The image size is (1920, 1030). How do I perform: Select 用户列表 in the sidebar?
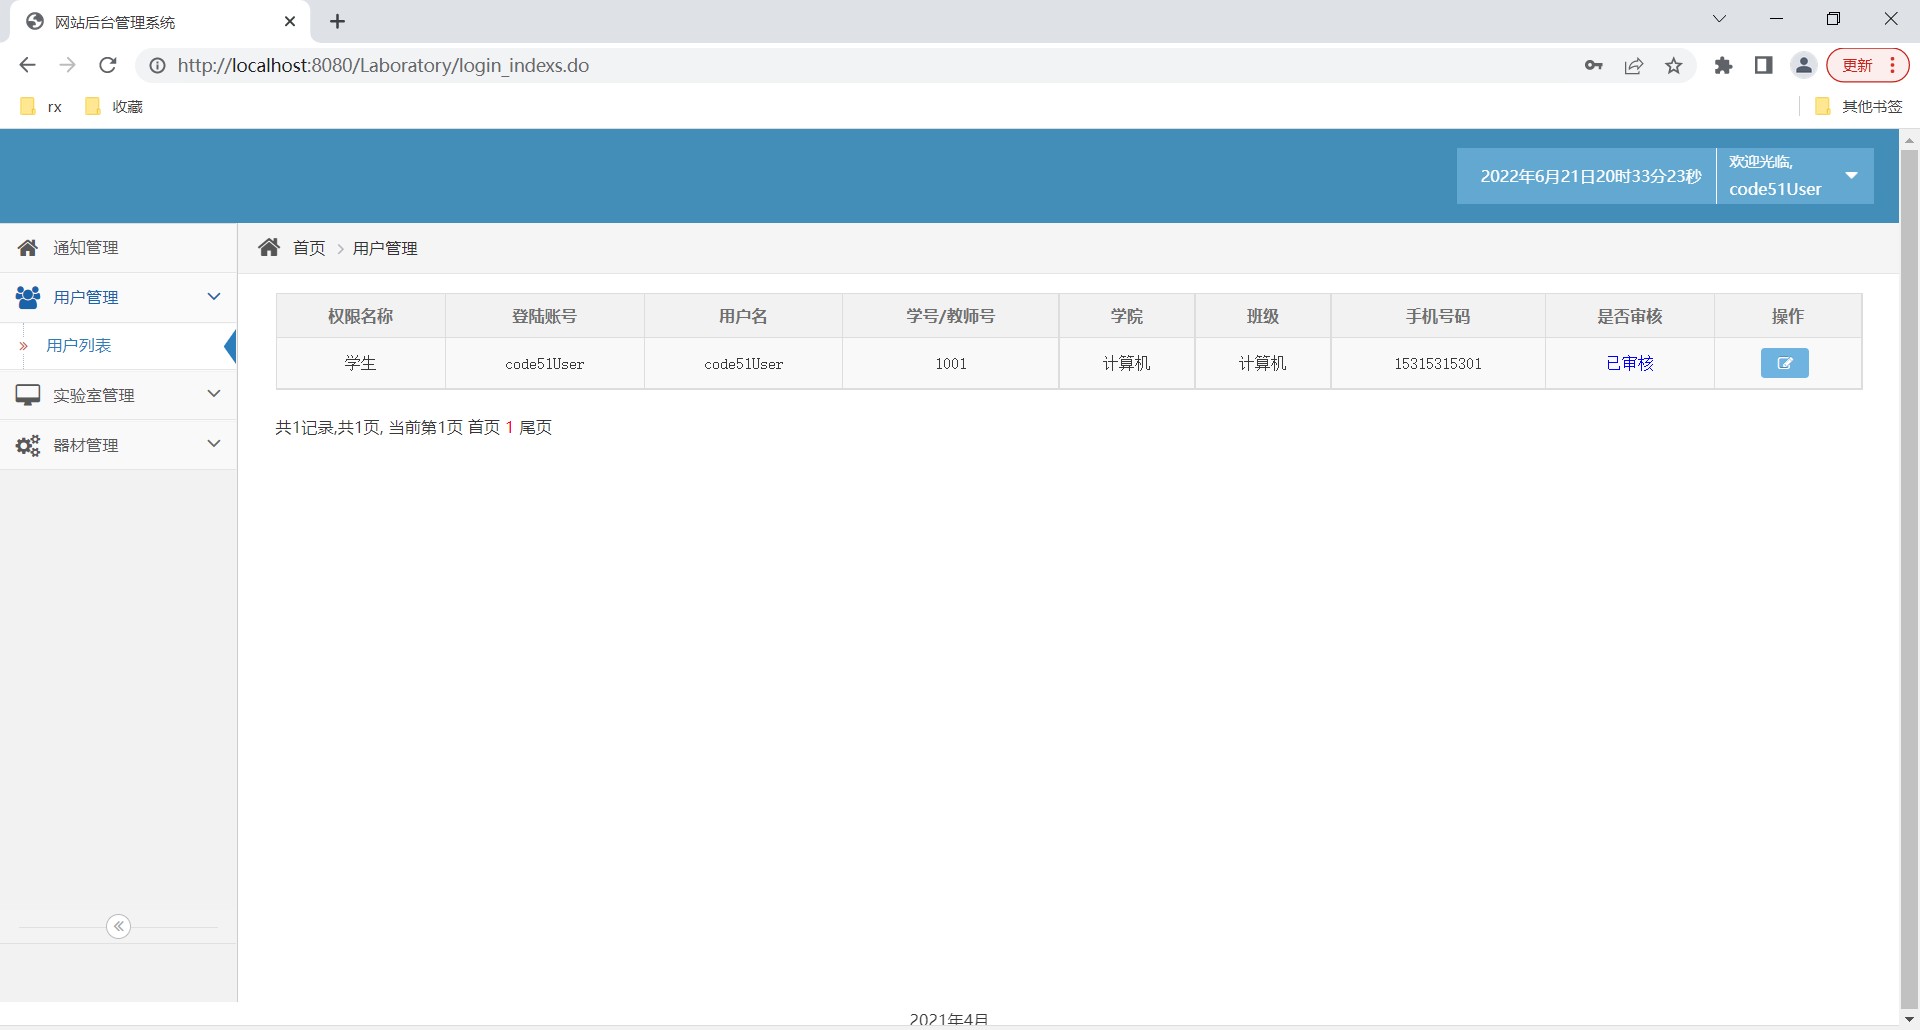81,345
